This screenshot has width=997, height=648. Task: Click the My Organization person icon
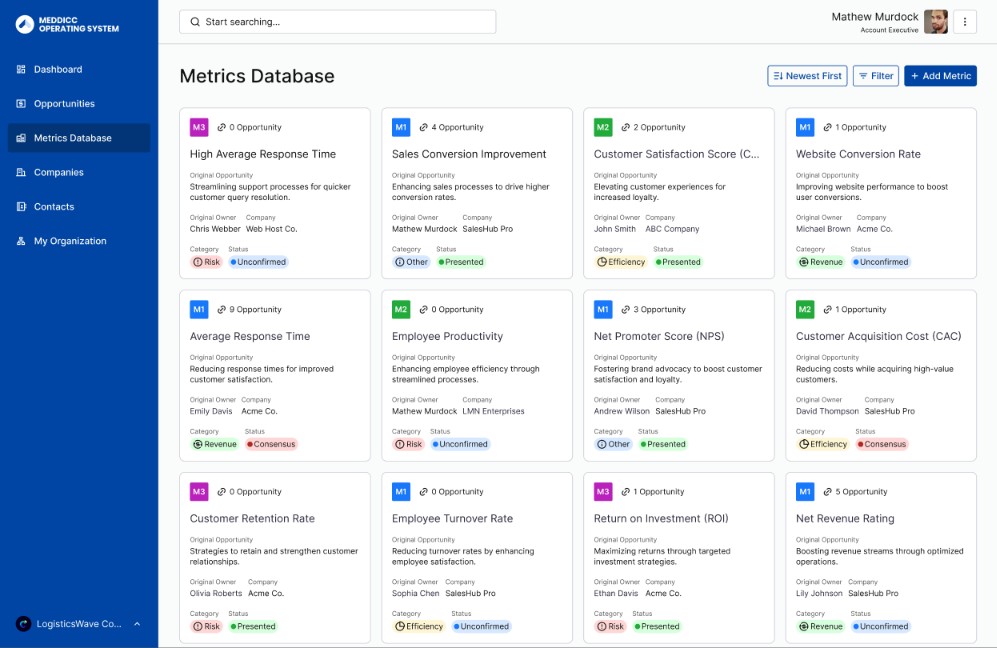20,241
